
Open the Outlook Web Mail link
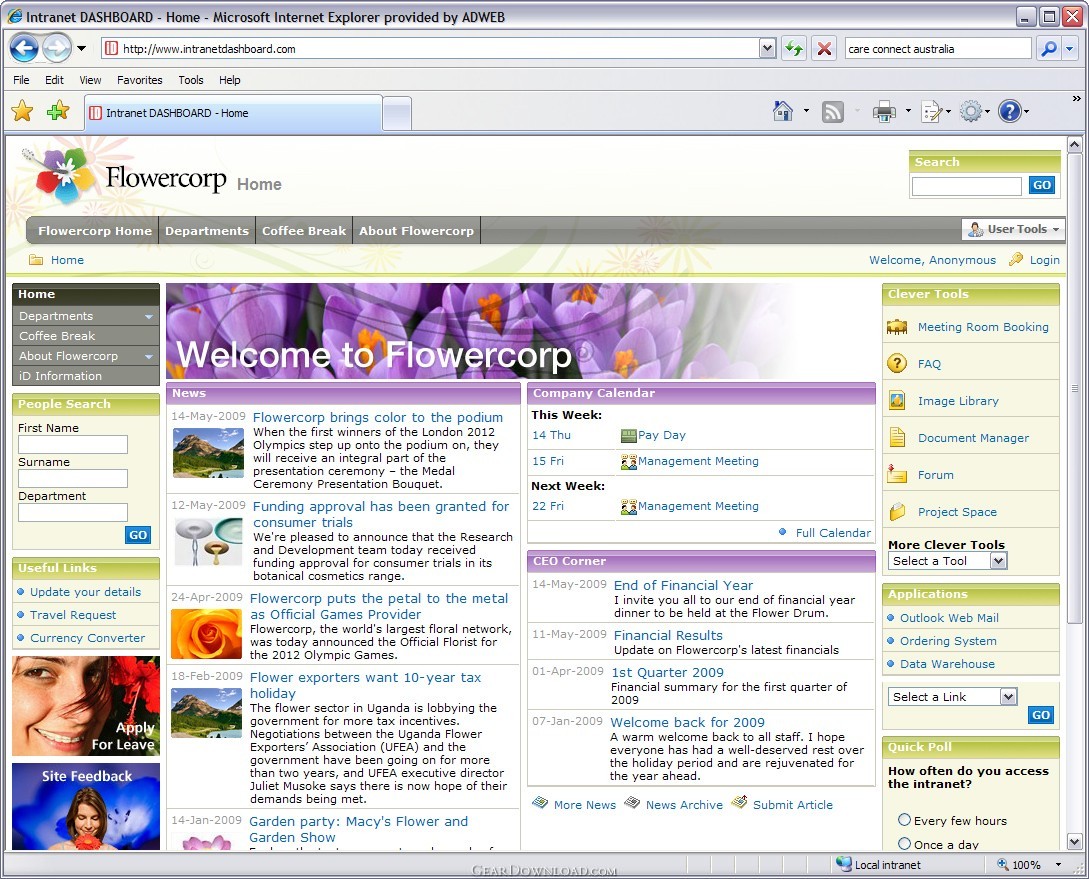949,617
